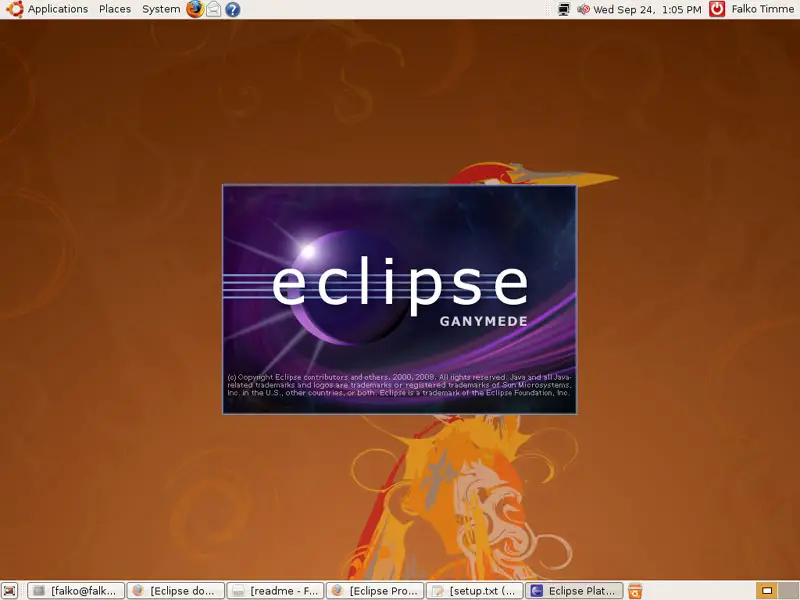Open the Applications menu
Screen dimensions: 800x600
[58, 9]
